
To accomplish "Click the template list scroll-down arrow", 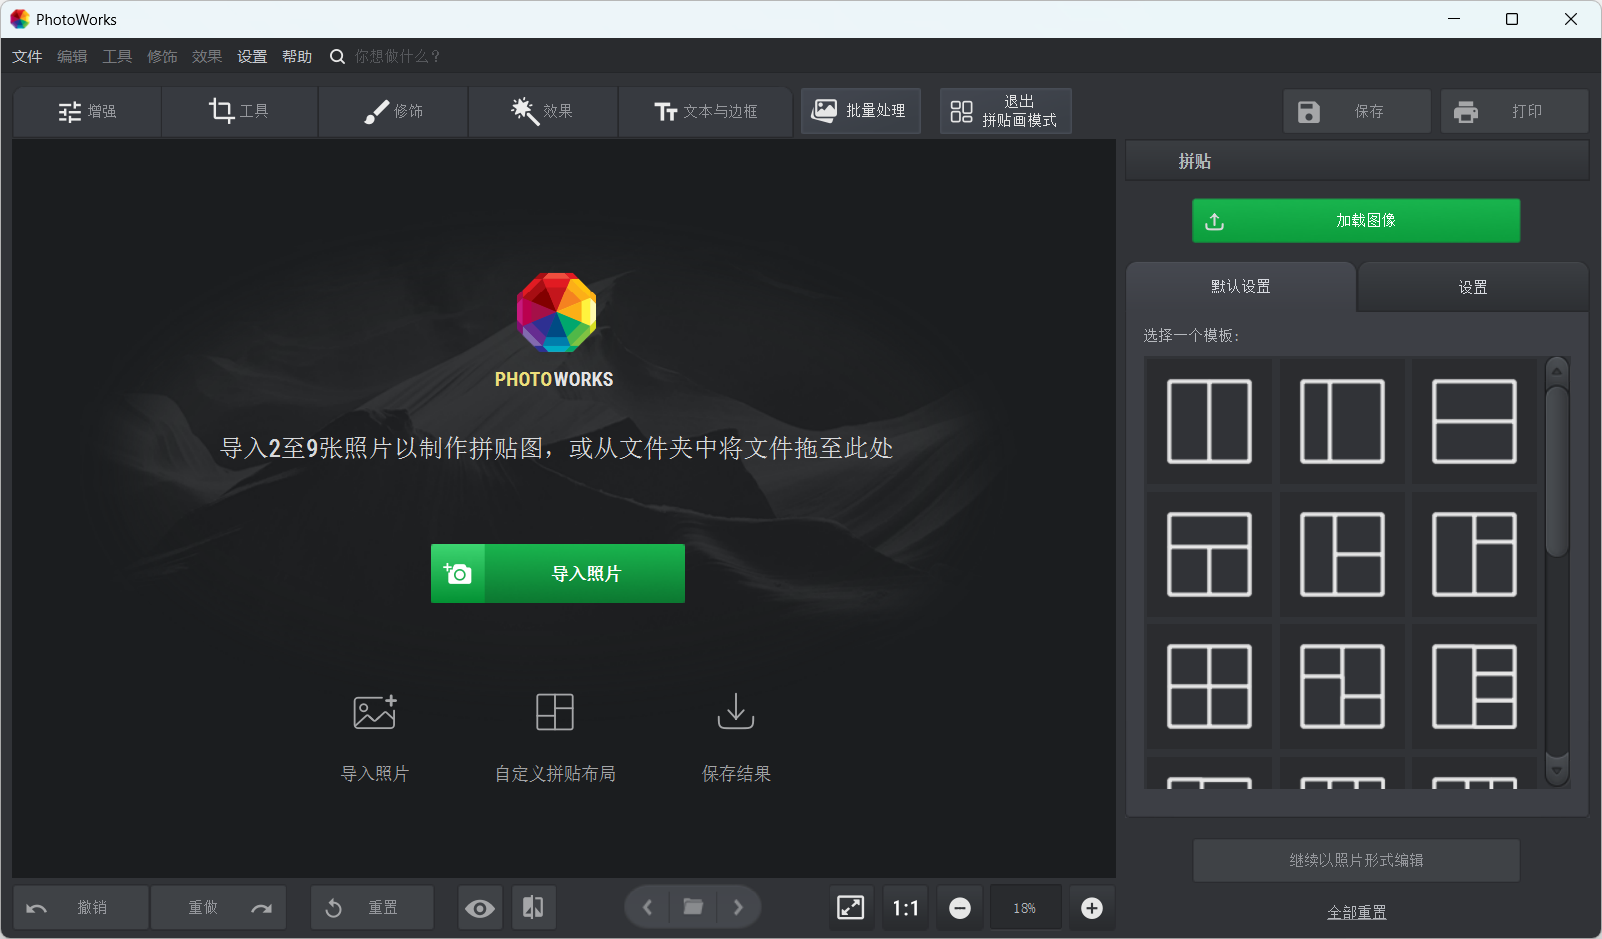I will coord(1557,770).
